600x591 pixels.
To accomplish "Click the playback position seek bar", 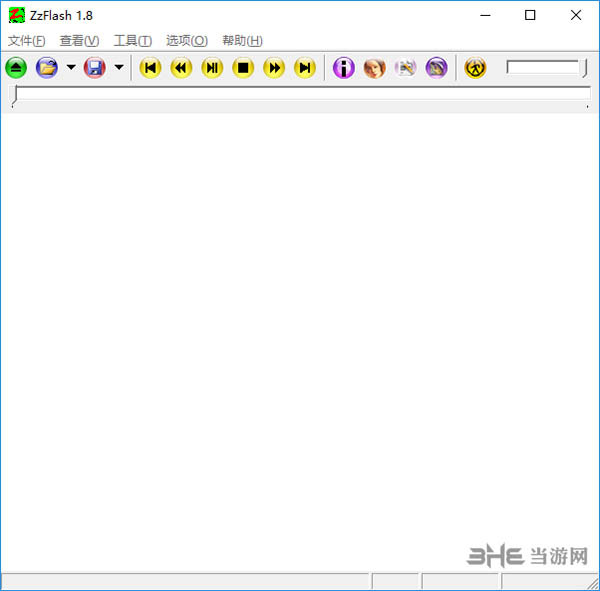I will click(300, 95).
